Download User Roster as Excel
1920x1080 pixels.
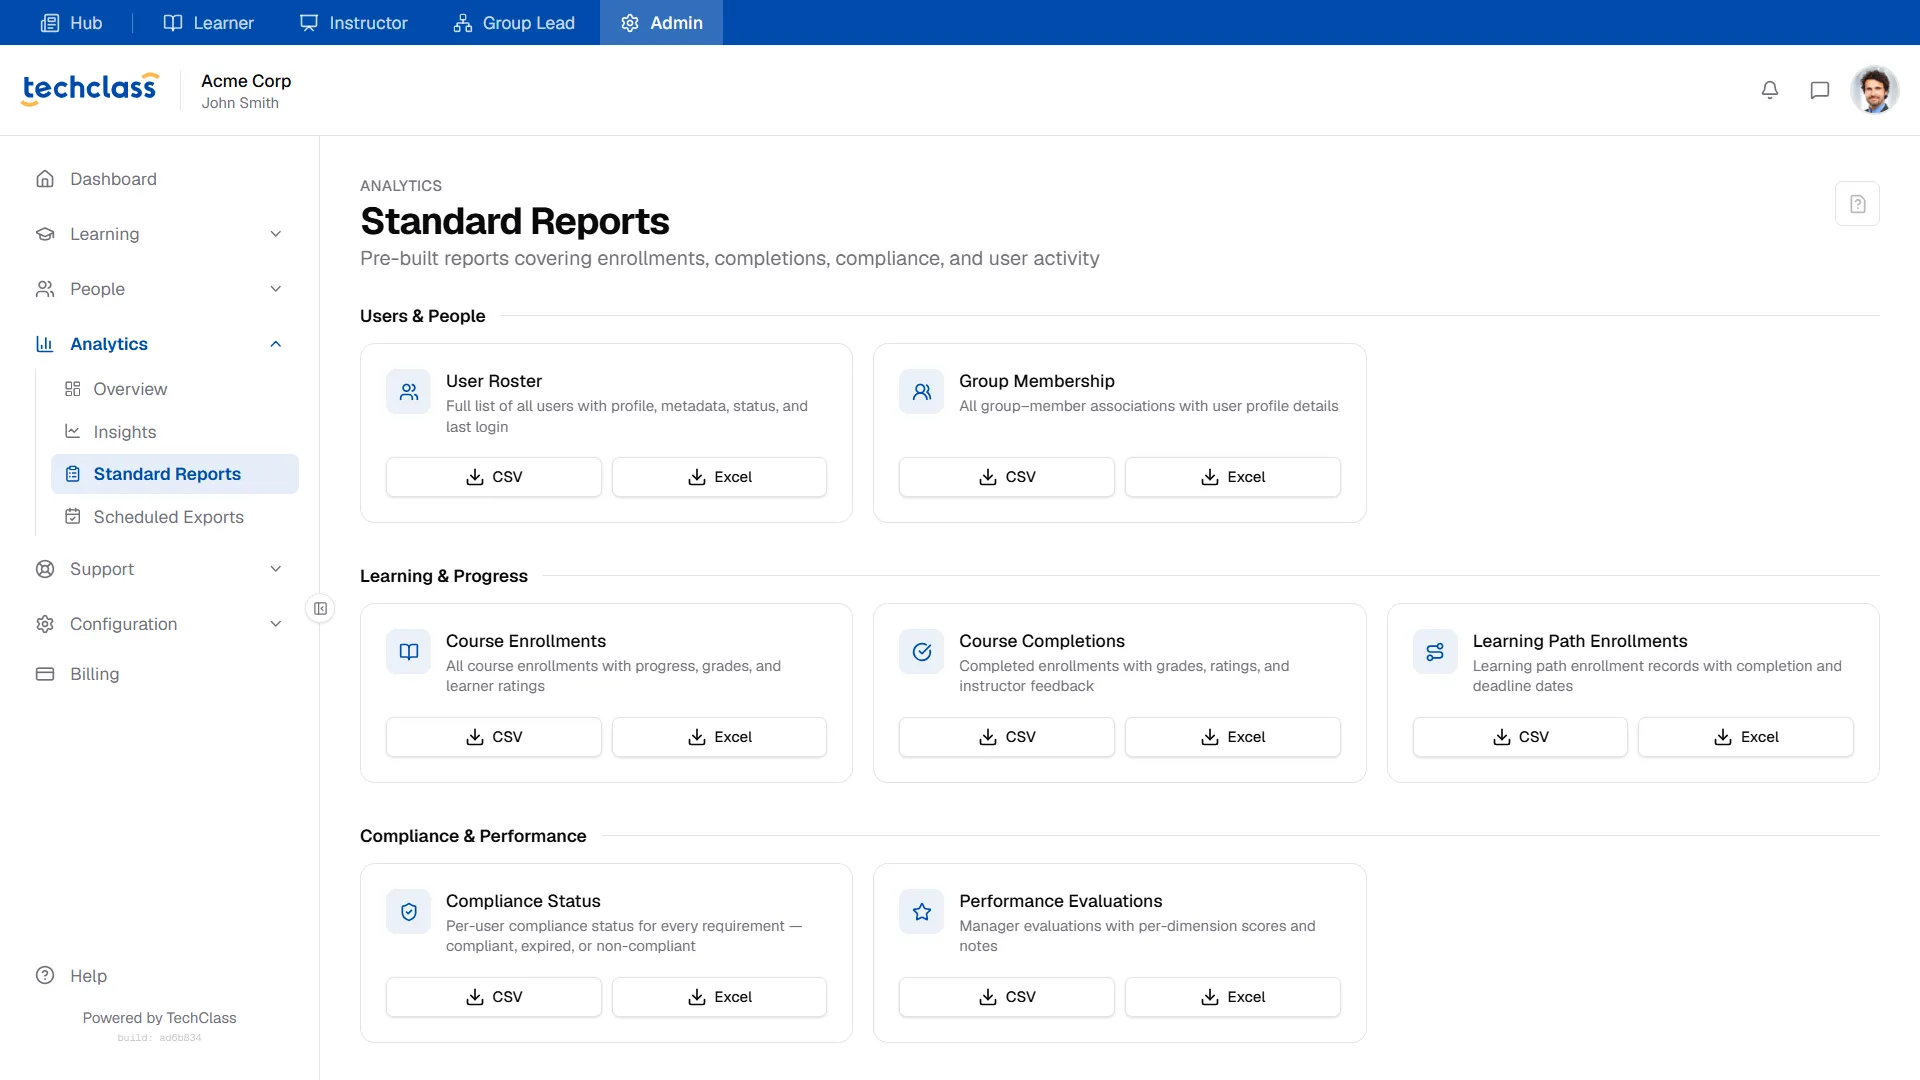[720, 477]
